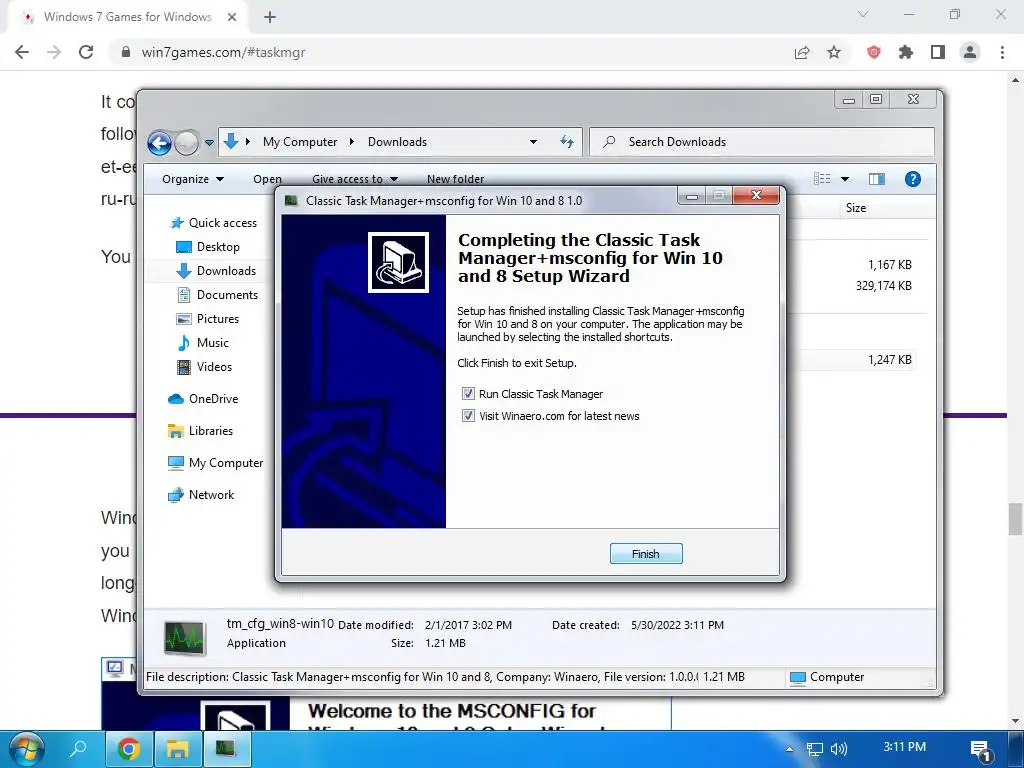The width and height of the screenshot is (1024, 768).
Task: Switch to Windows 7 Games for Windows tab
Action: [x=127, y=17]
